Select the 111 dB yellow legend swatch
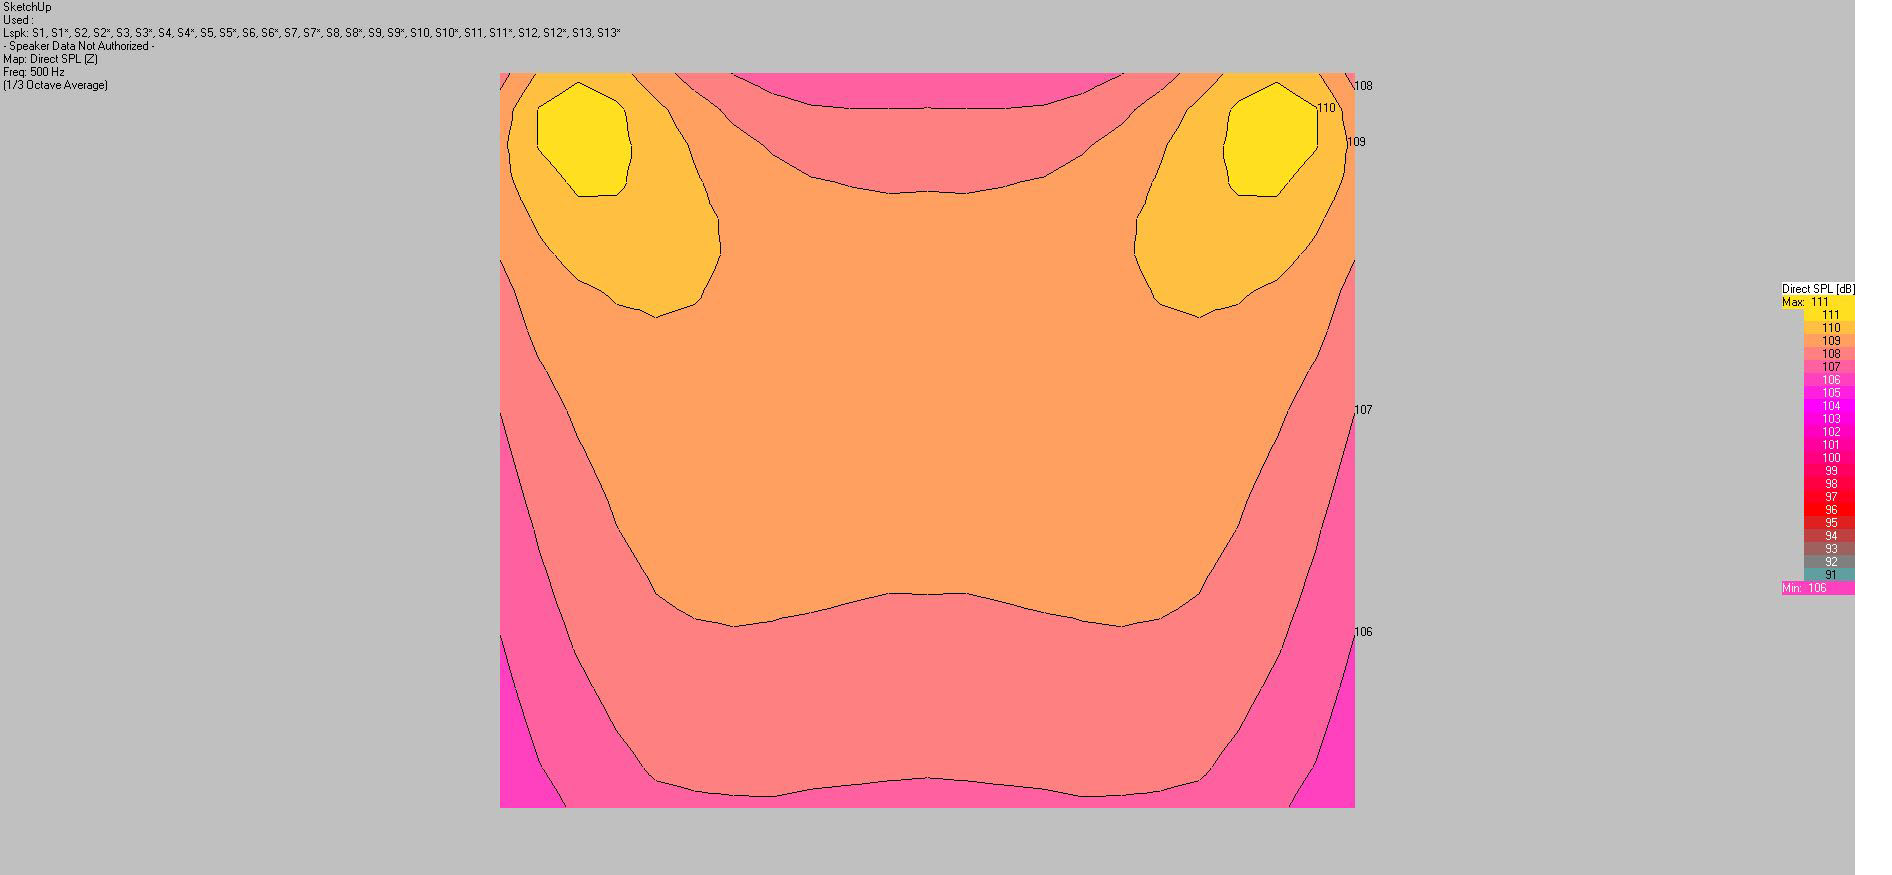The height and width of the screenshot is (875, 1892). click(x=1829, y=315)
